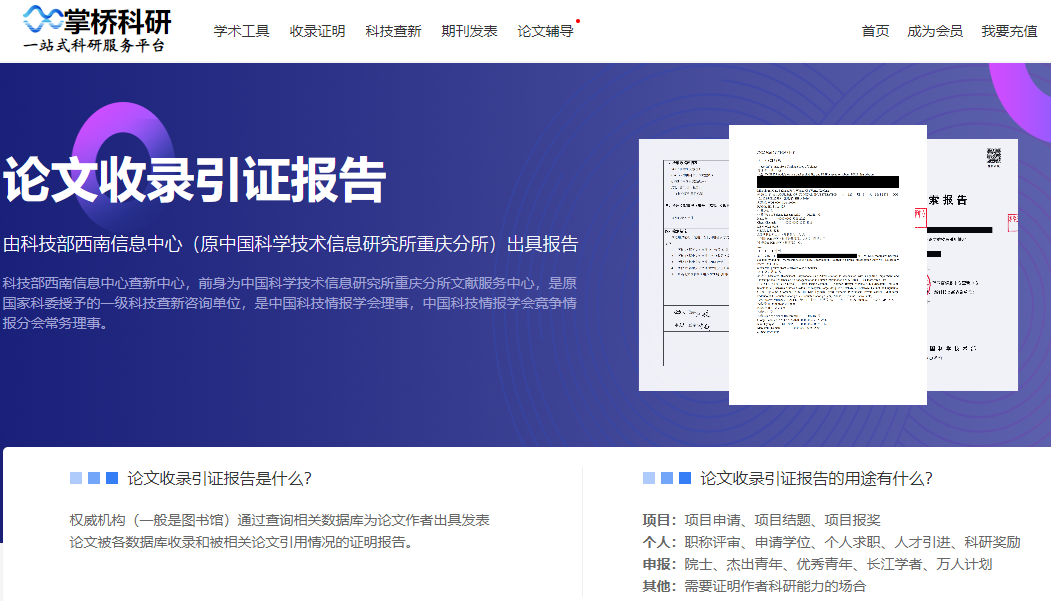Open the 科技查新 menu
Image resolution: width=1051 pixels, height=601 pixels.
(393, 31)
